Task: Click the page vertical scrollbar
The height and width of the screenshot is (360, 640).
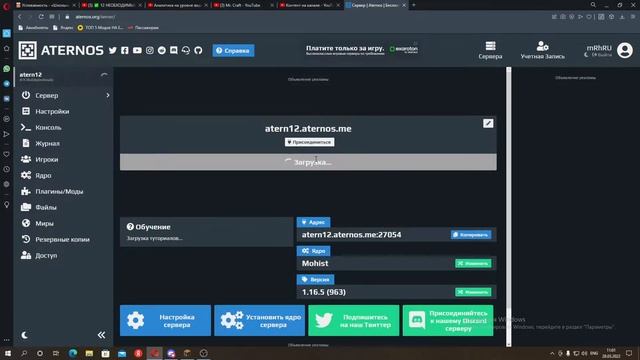Action: click(x=509, y=207)
